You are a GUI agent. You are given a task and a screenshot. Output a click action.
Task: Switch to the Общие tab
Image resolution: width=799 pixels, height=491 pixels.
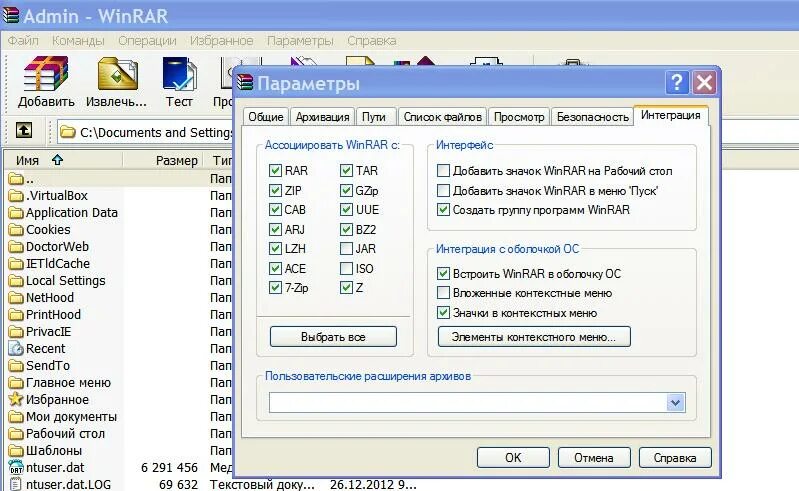click(265, 117)
